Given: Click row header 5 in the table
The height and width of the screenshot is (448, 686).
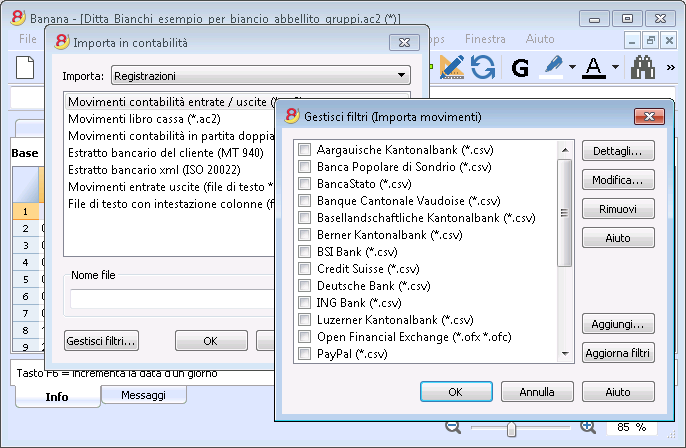Looking at the screenshot, I should pos(25,279).
